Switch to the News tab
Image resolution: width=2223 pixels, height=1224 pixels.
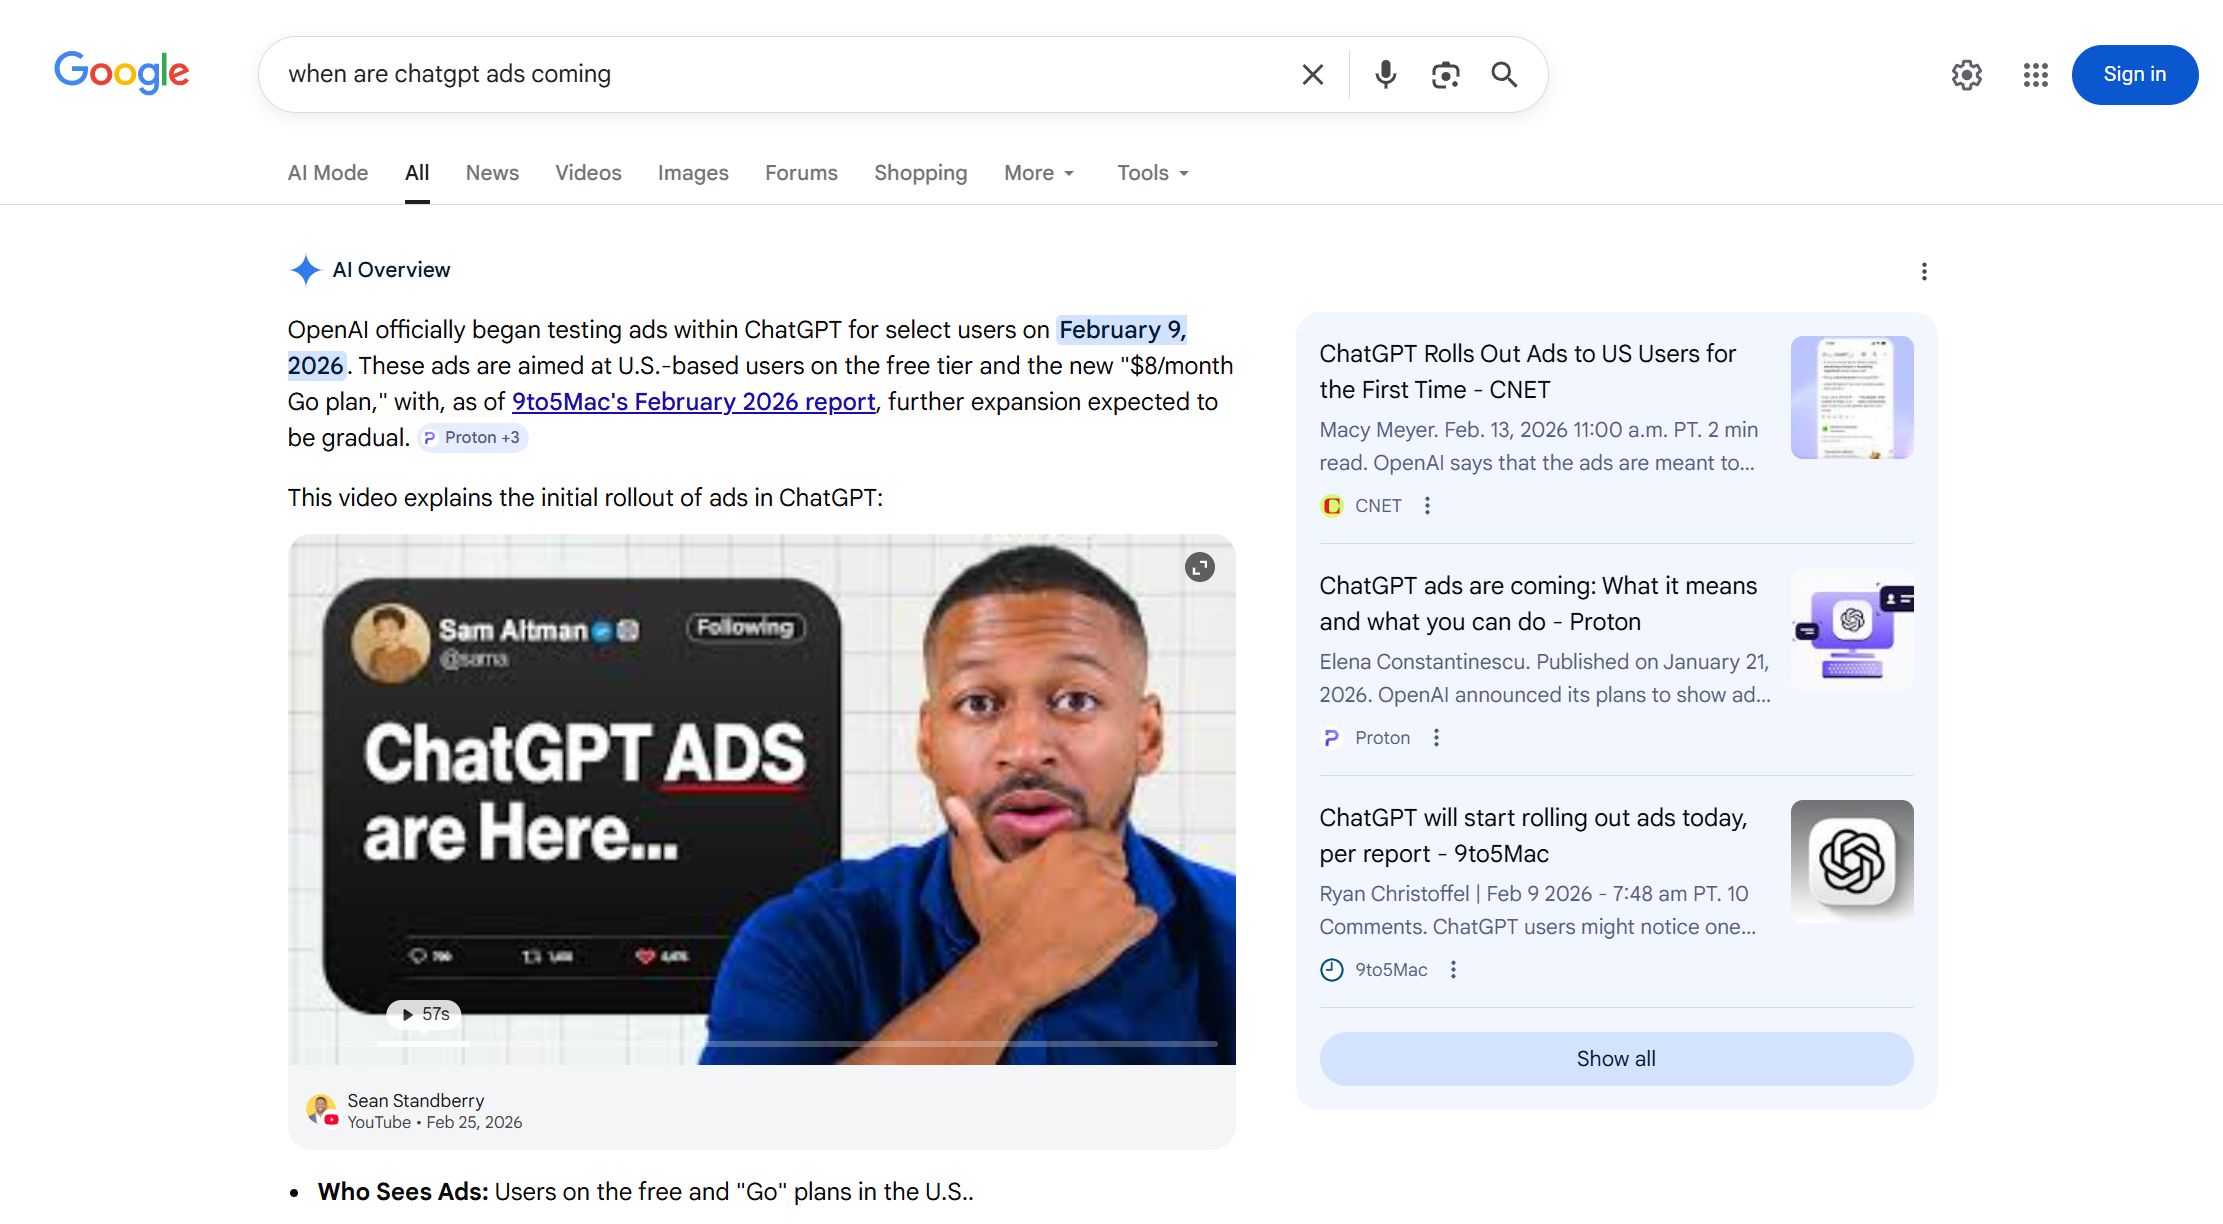[x=492, y=173]
